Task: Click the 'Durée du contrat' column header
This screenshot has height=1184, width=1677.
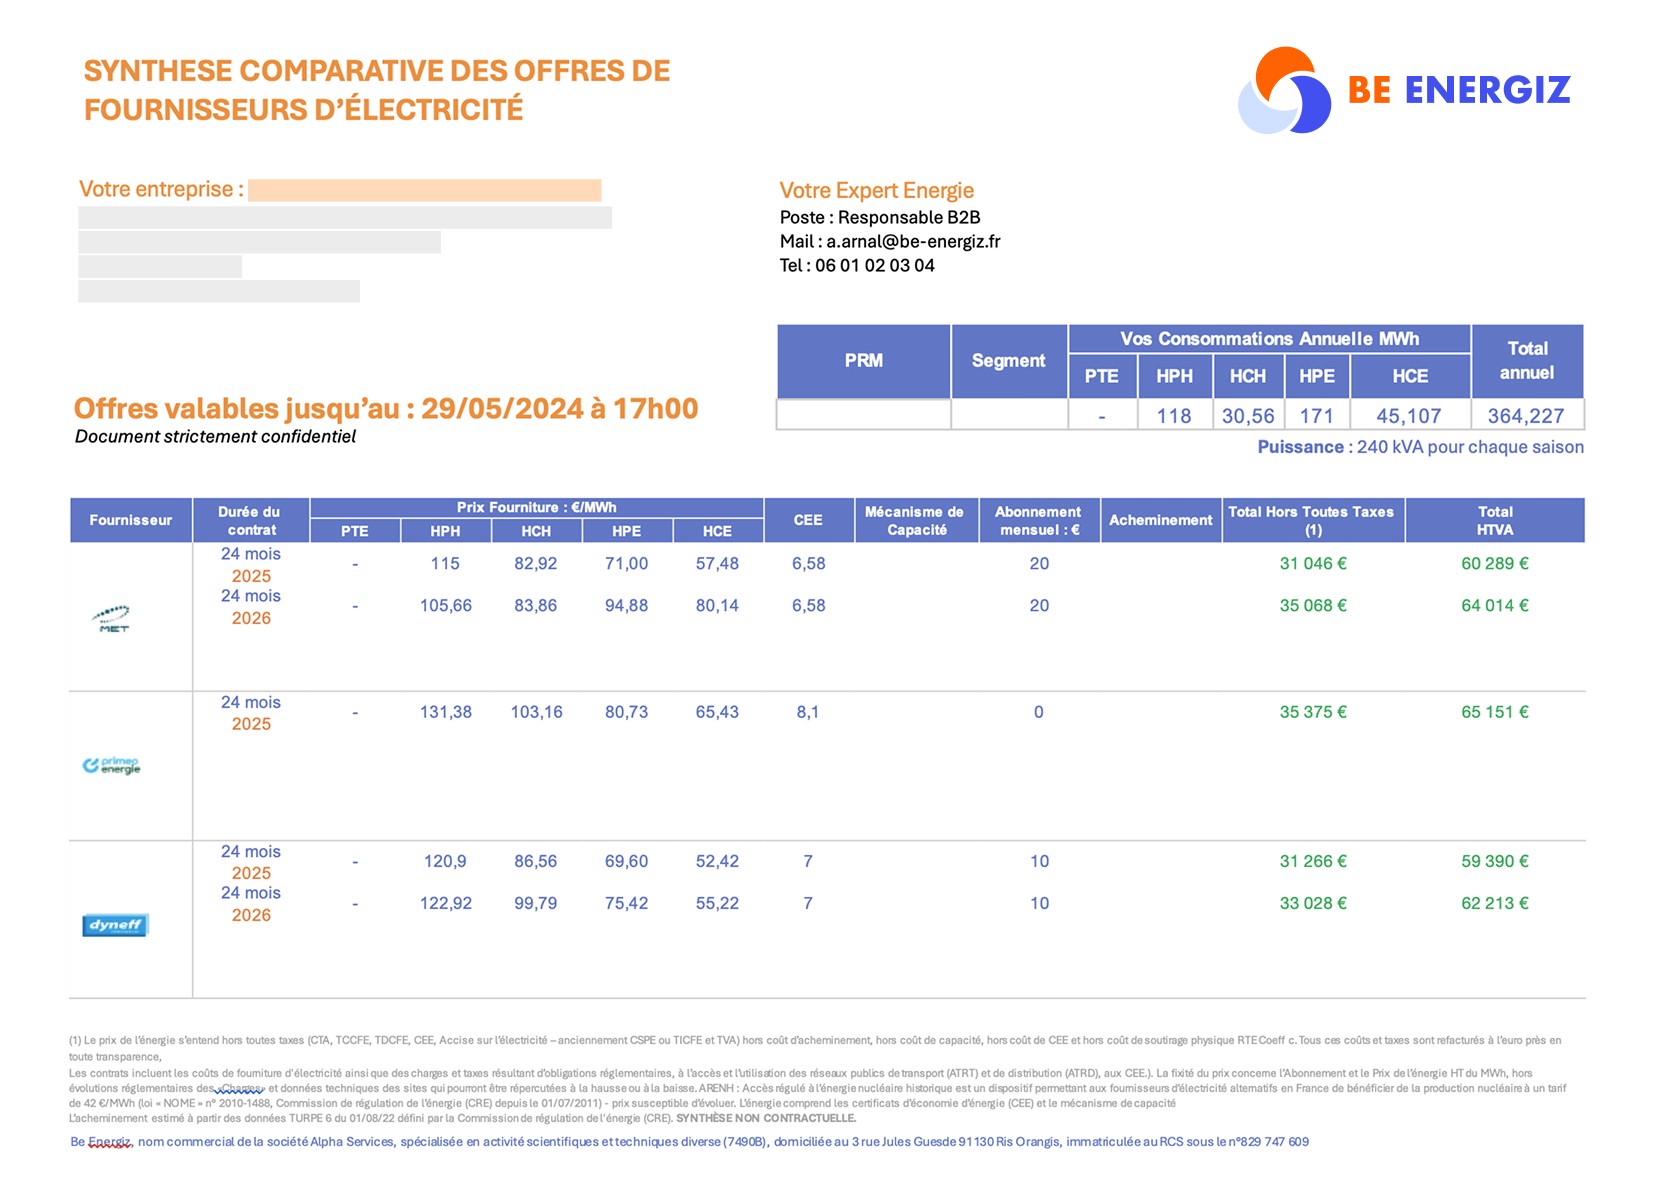Action: (251, 520)
